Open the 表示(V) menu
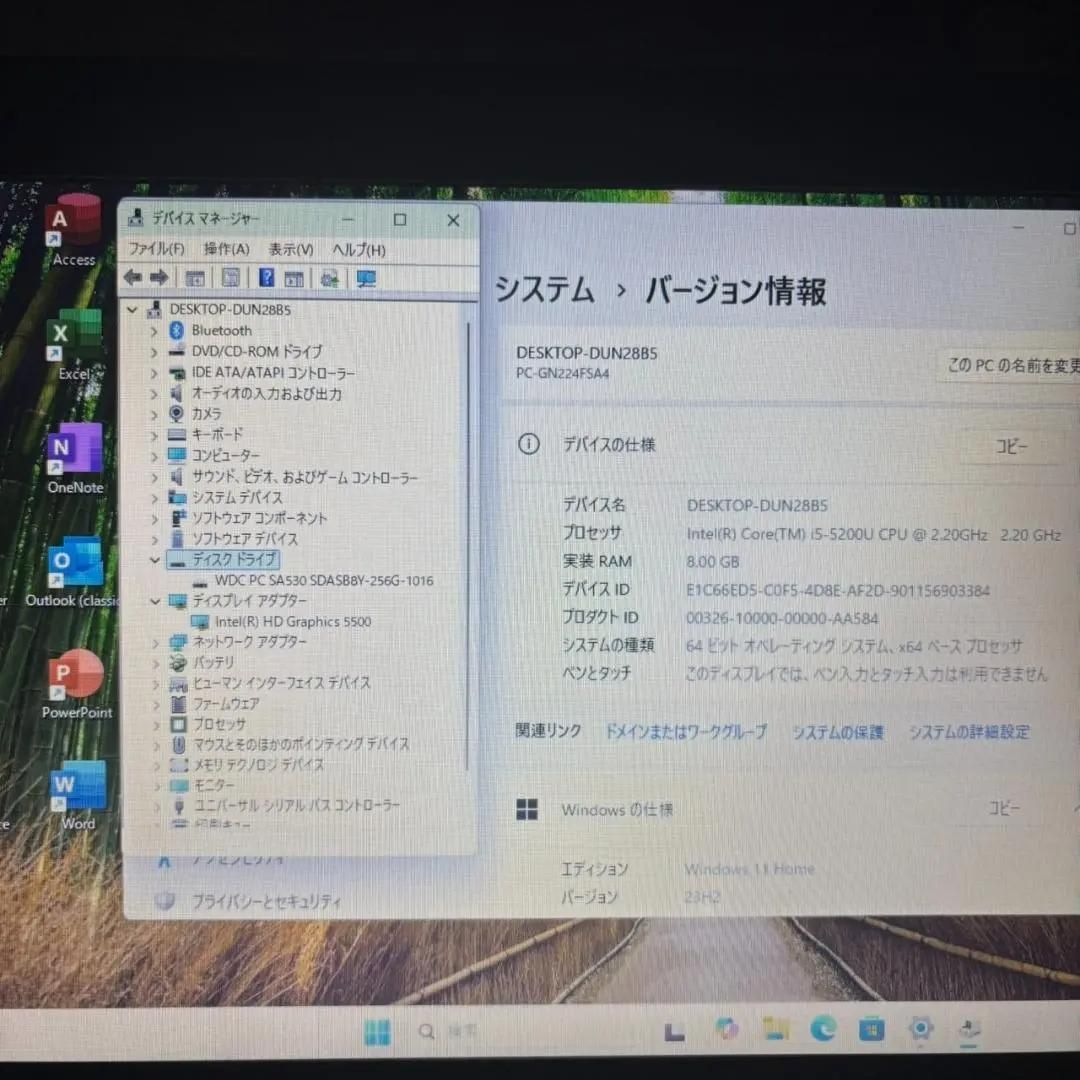This screenshot has width=1080, height=1080. click(291, 249)
